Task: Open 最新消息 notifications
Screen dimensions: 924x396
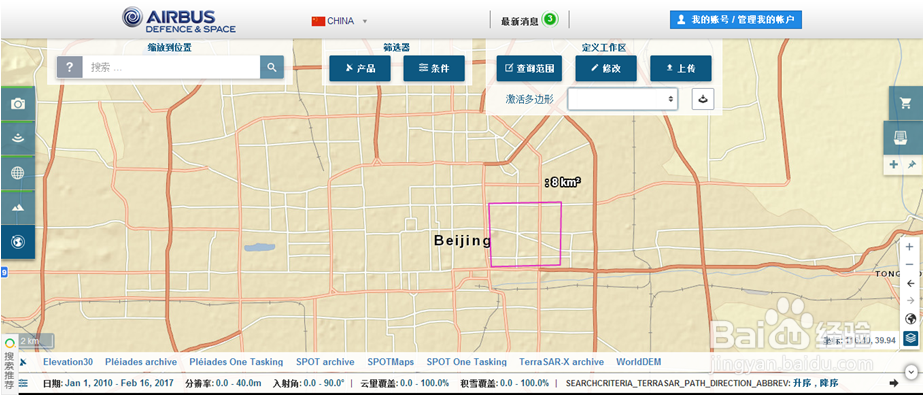Action: point(520,21)
